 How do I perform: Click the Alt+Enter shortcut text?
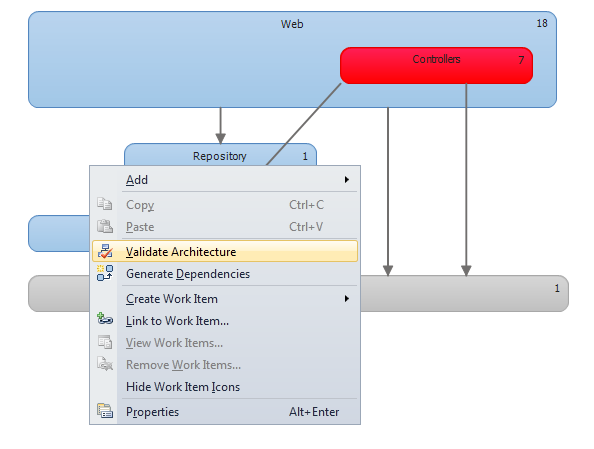click(x=314, y=411)
